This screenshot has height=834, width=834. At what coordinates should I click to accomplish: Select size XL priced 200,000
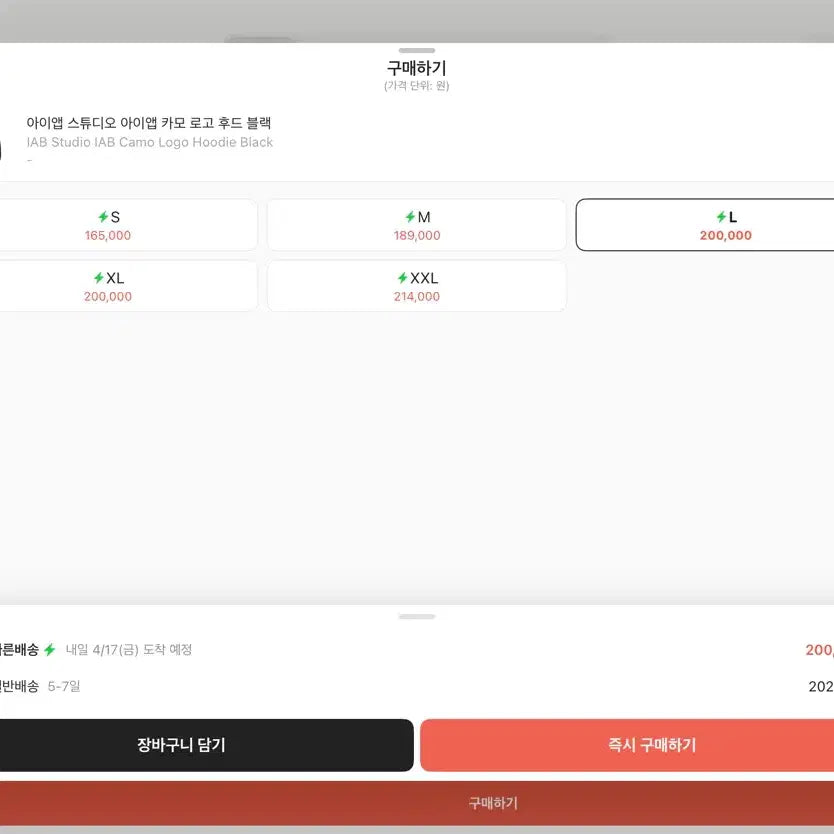128,286
